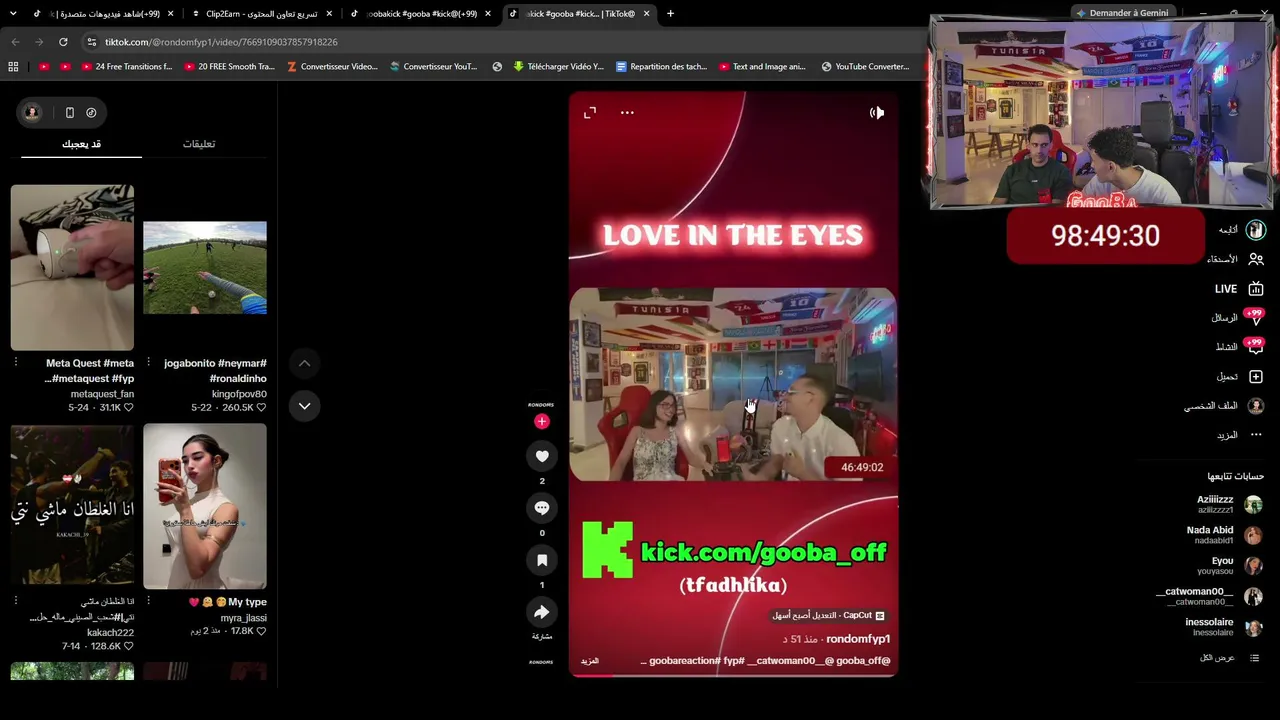
Task: Go to the previous video with up arrow
Action: (304, 363)
